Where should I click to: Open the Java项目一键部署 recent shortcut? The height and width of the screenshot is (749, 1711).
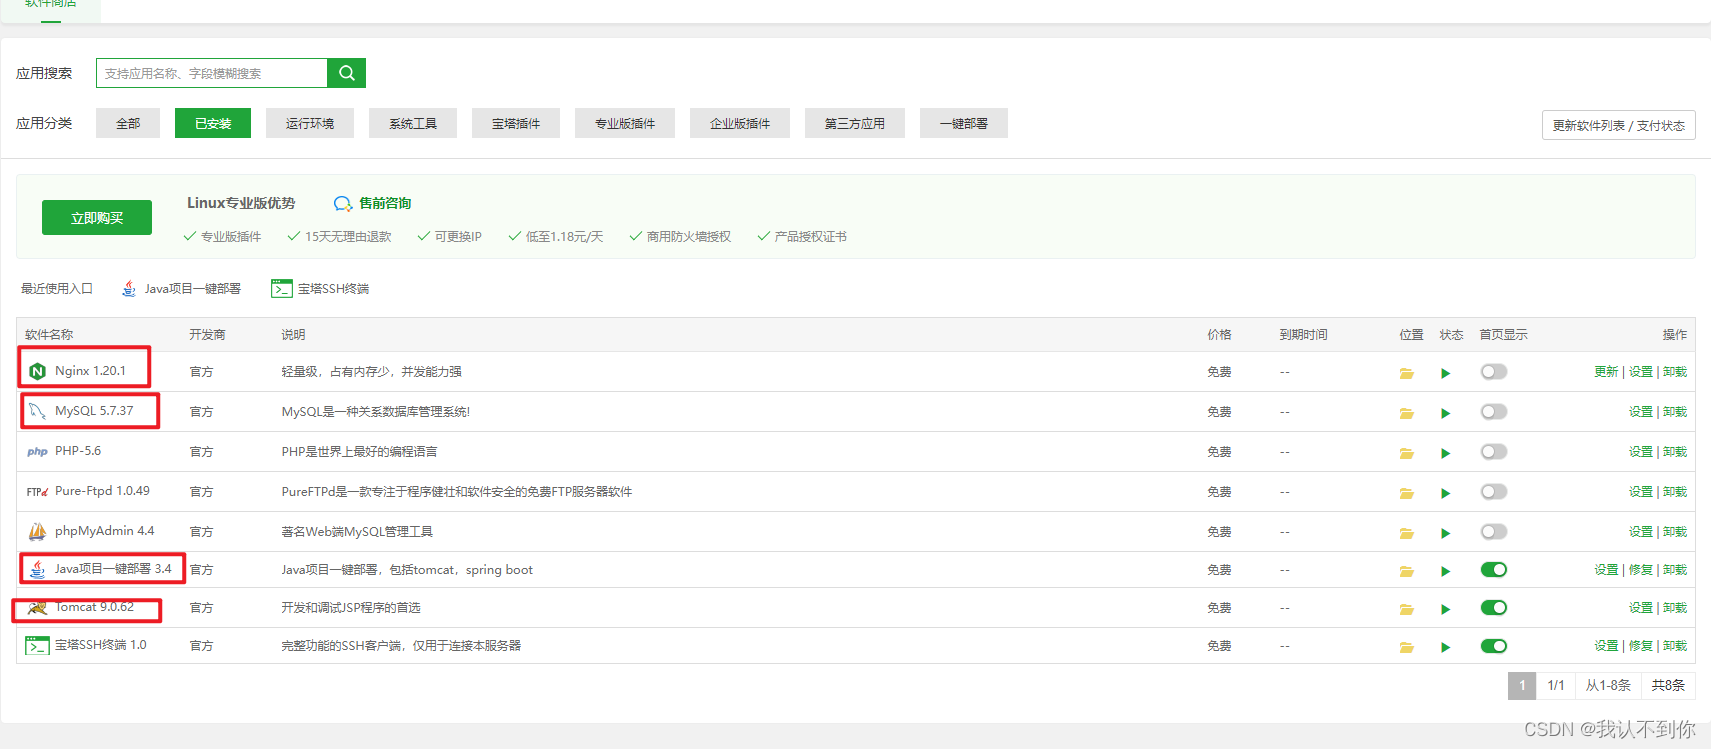[181, 288]
